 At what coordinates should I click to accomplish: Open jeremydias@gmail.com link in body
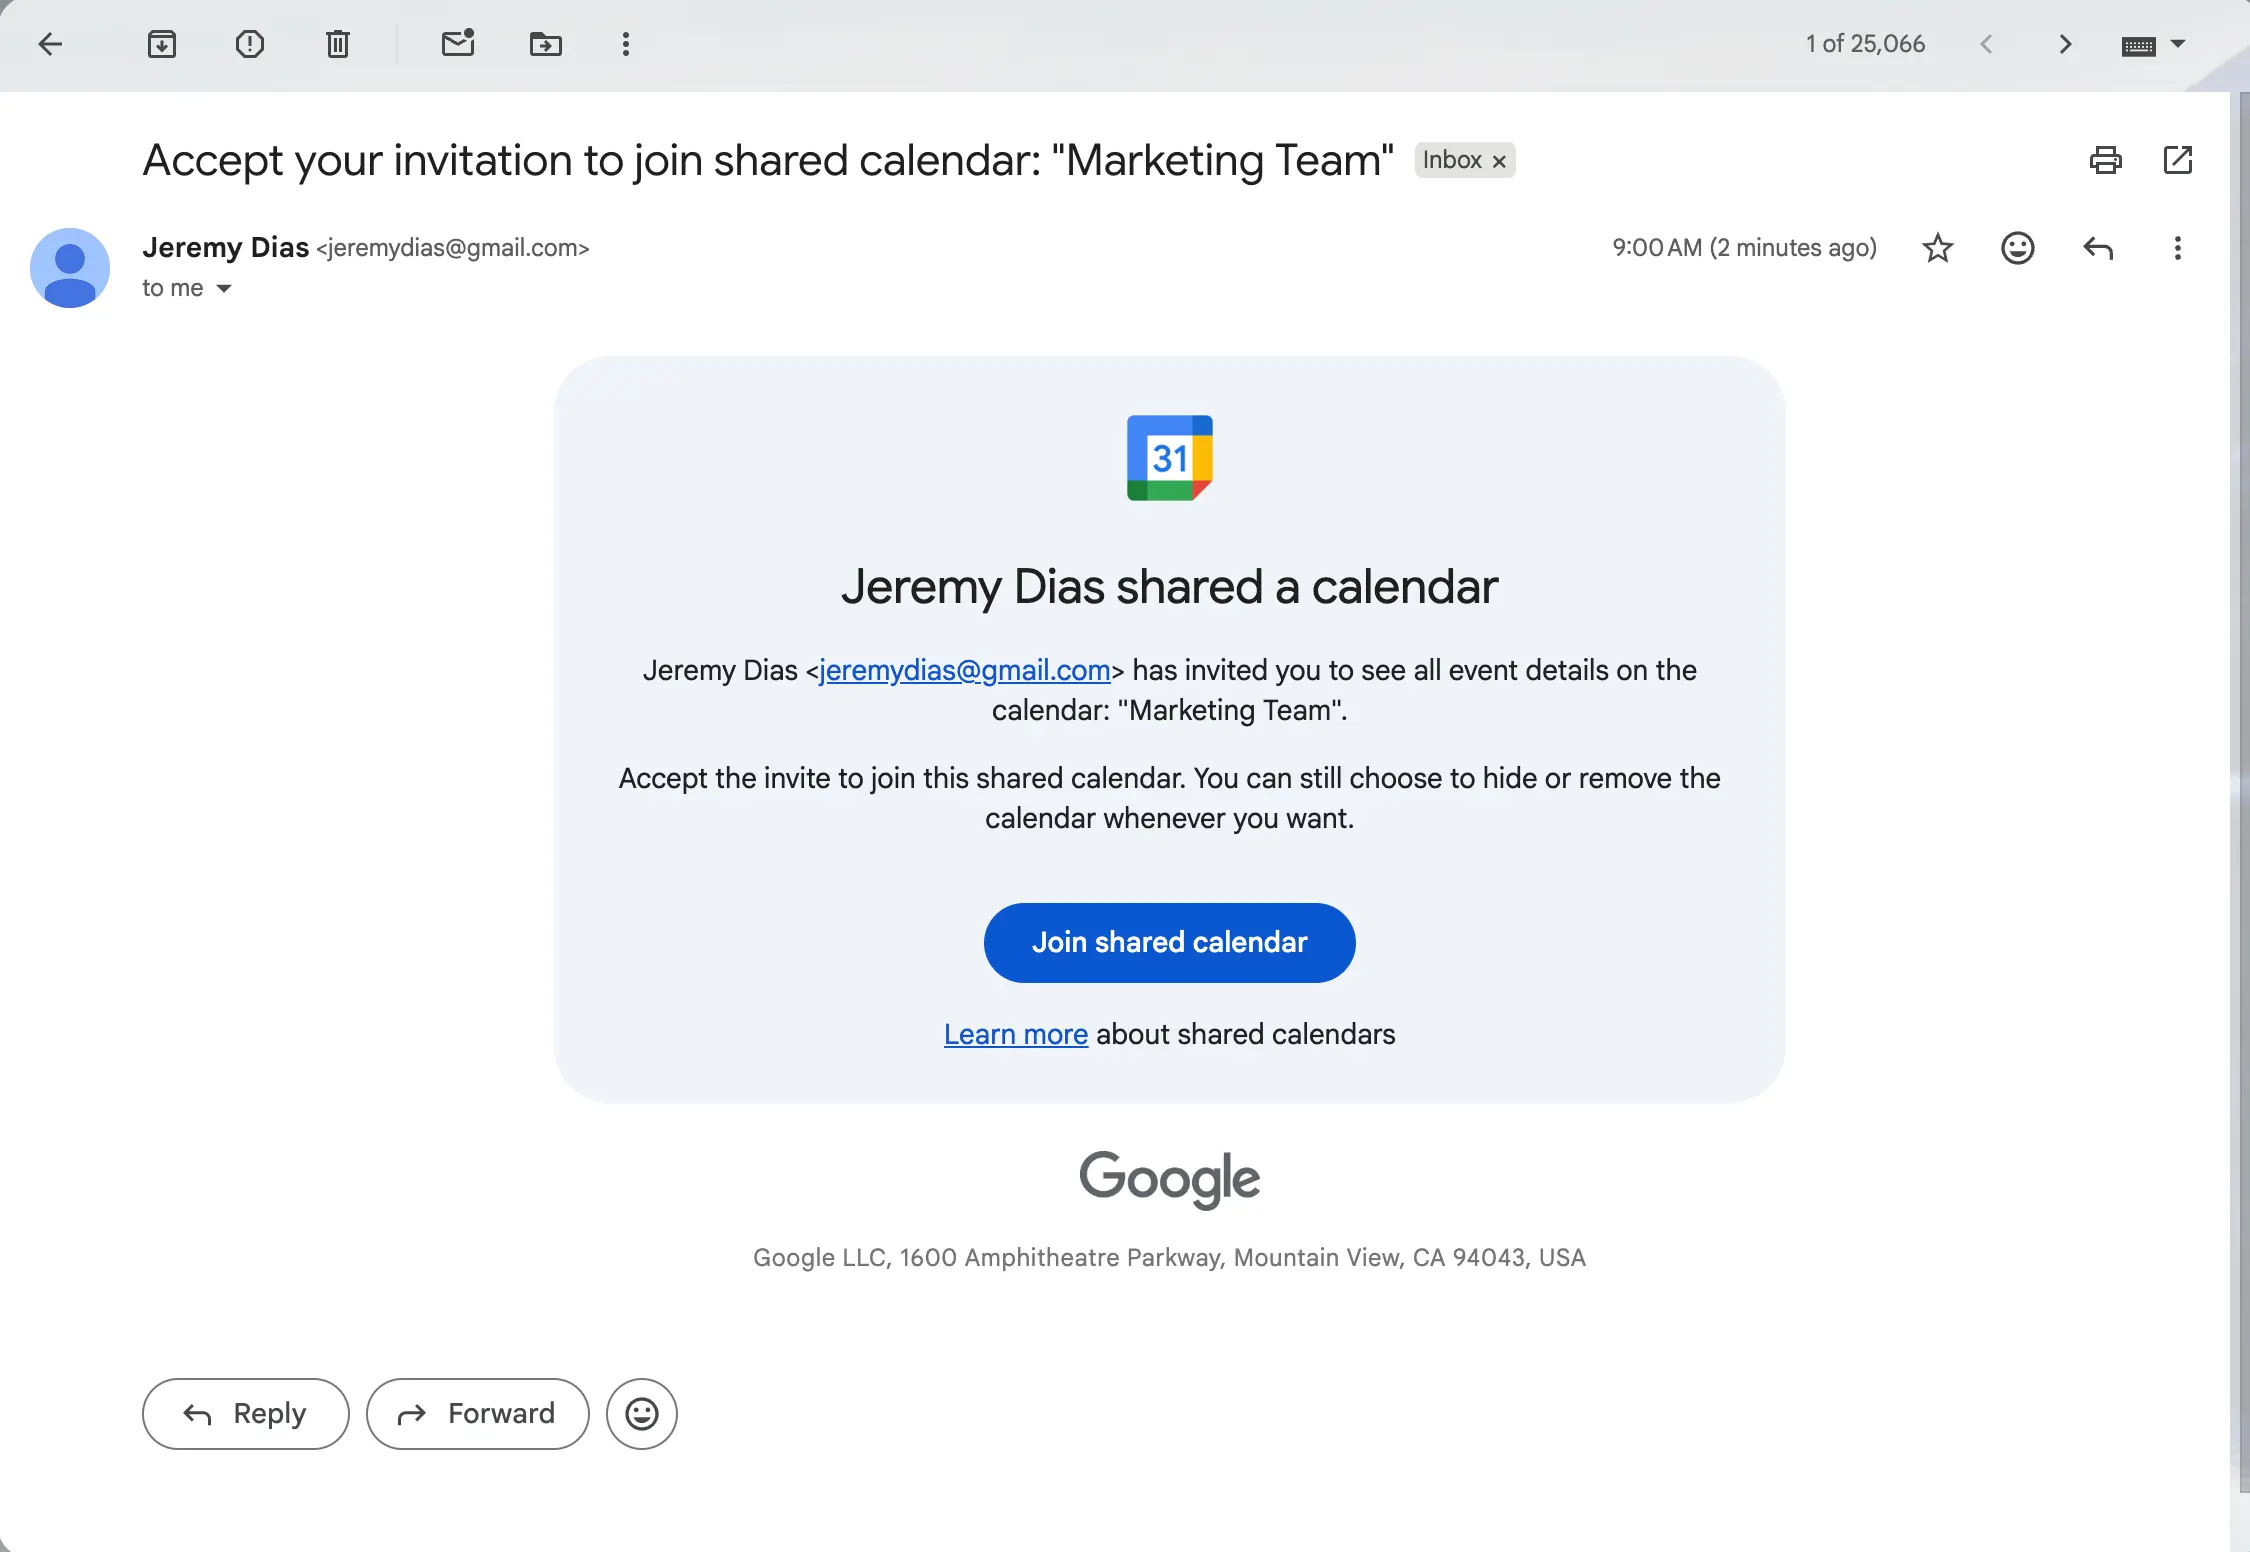click(x=964, y=670)
